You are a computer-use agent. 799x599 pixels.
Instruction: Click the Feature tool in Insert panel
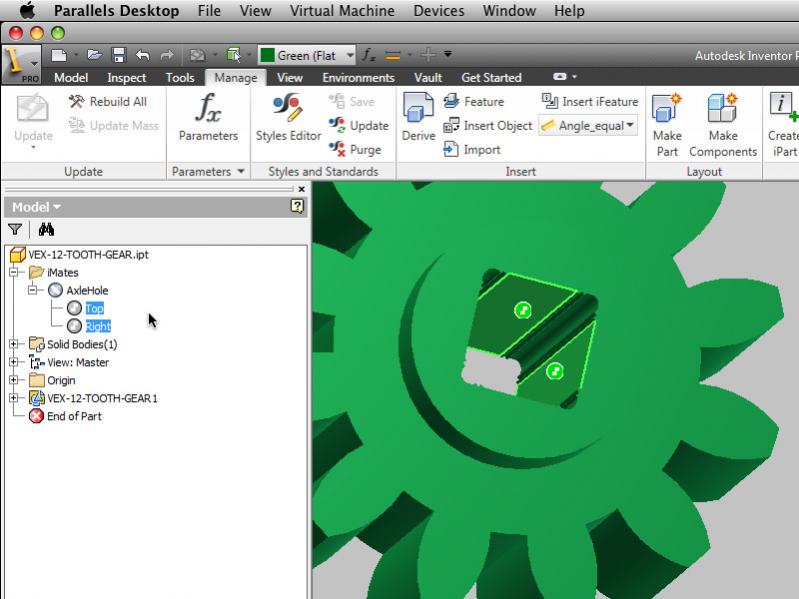pos(473,101)
